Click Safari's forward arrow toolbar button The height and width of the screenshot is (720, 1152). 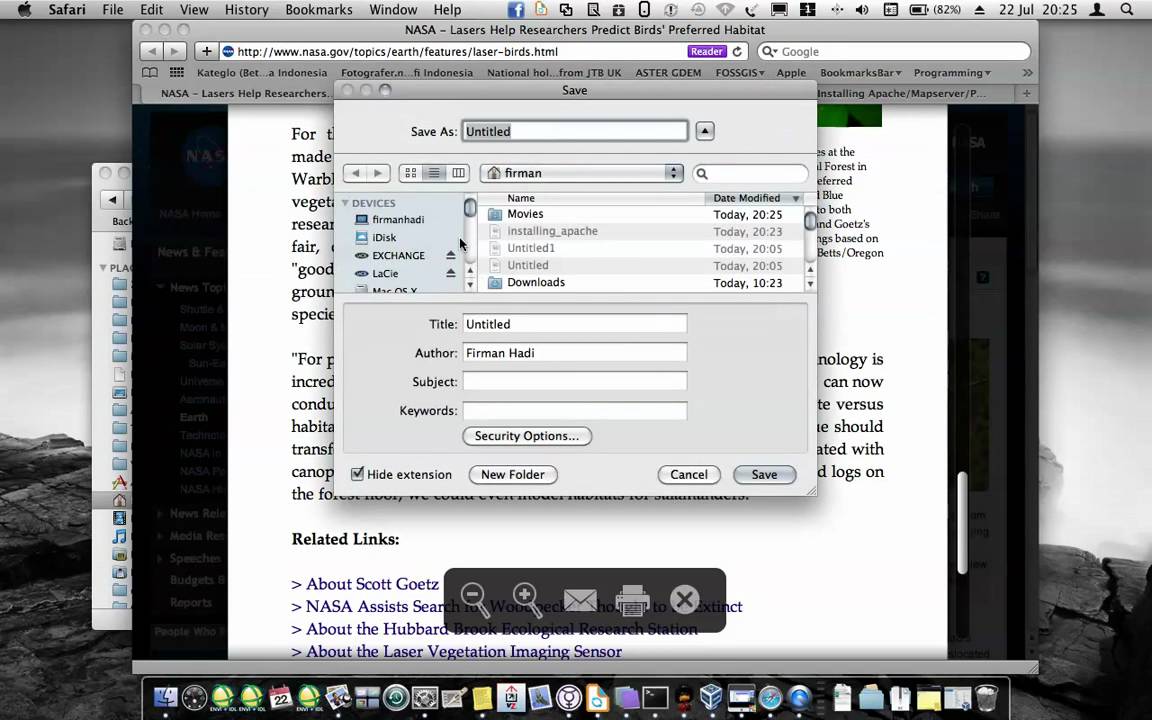coord(175,51)
